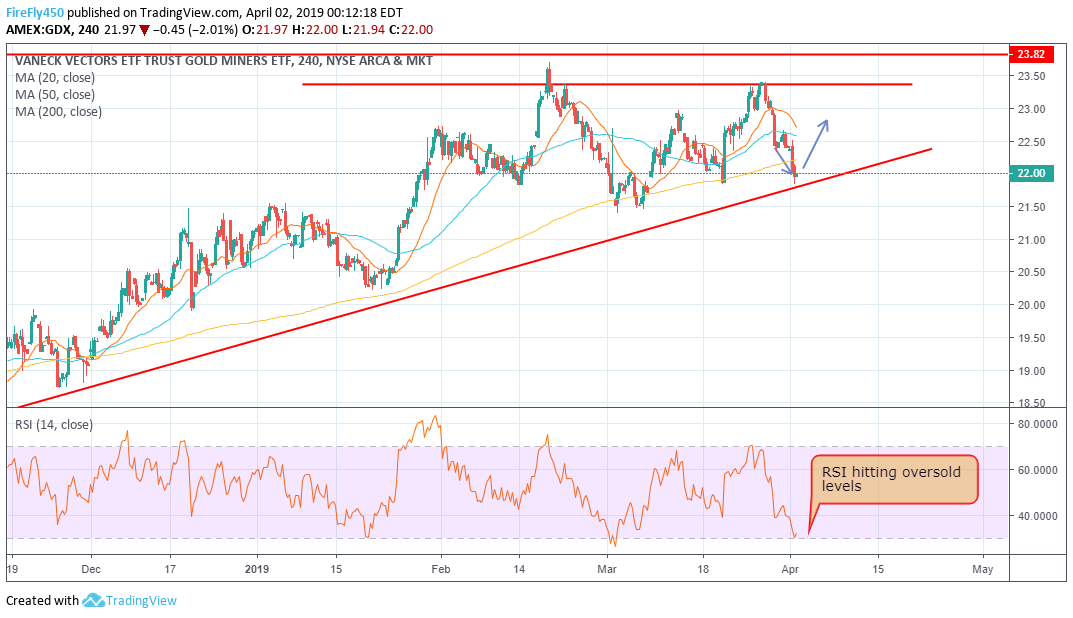Click the 80.0000 RSI axis value
The width and height of the screenshot is (1073, 618).
click(1038, 424)
